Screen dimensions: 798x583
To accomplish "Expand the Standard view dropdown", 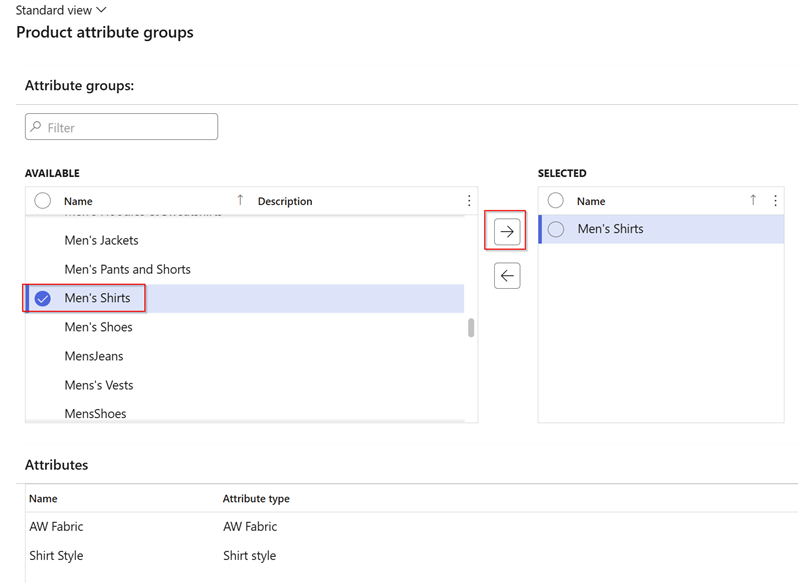I will coord(61,10).
